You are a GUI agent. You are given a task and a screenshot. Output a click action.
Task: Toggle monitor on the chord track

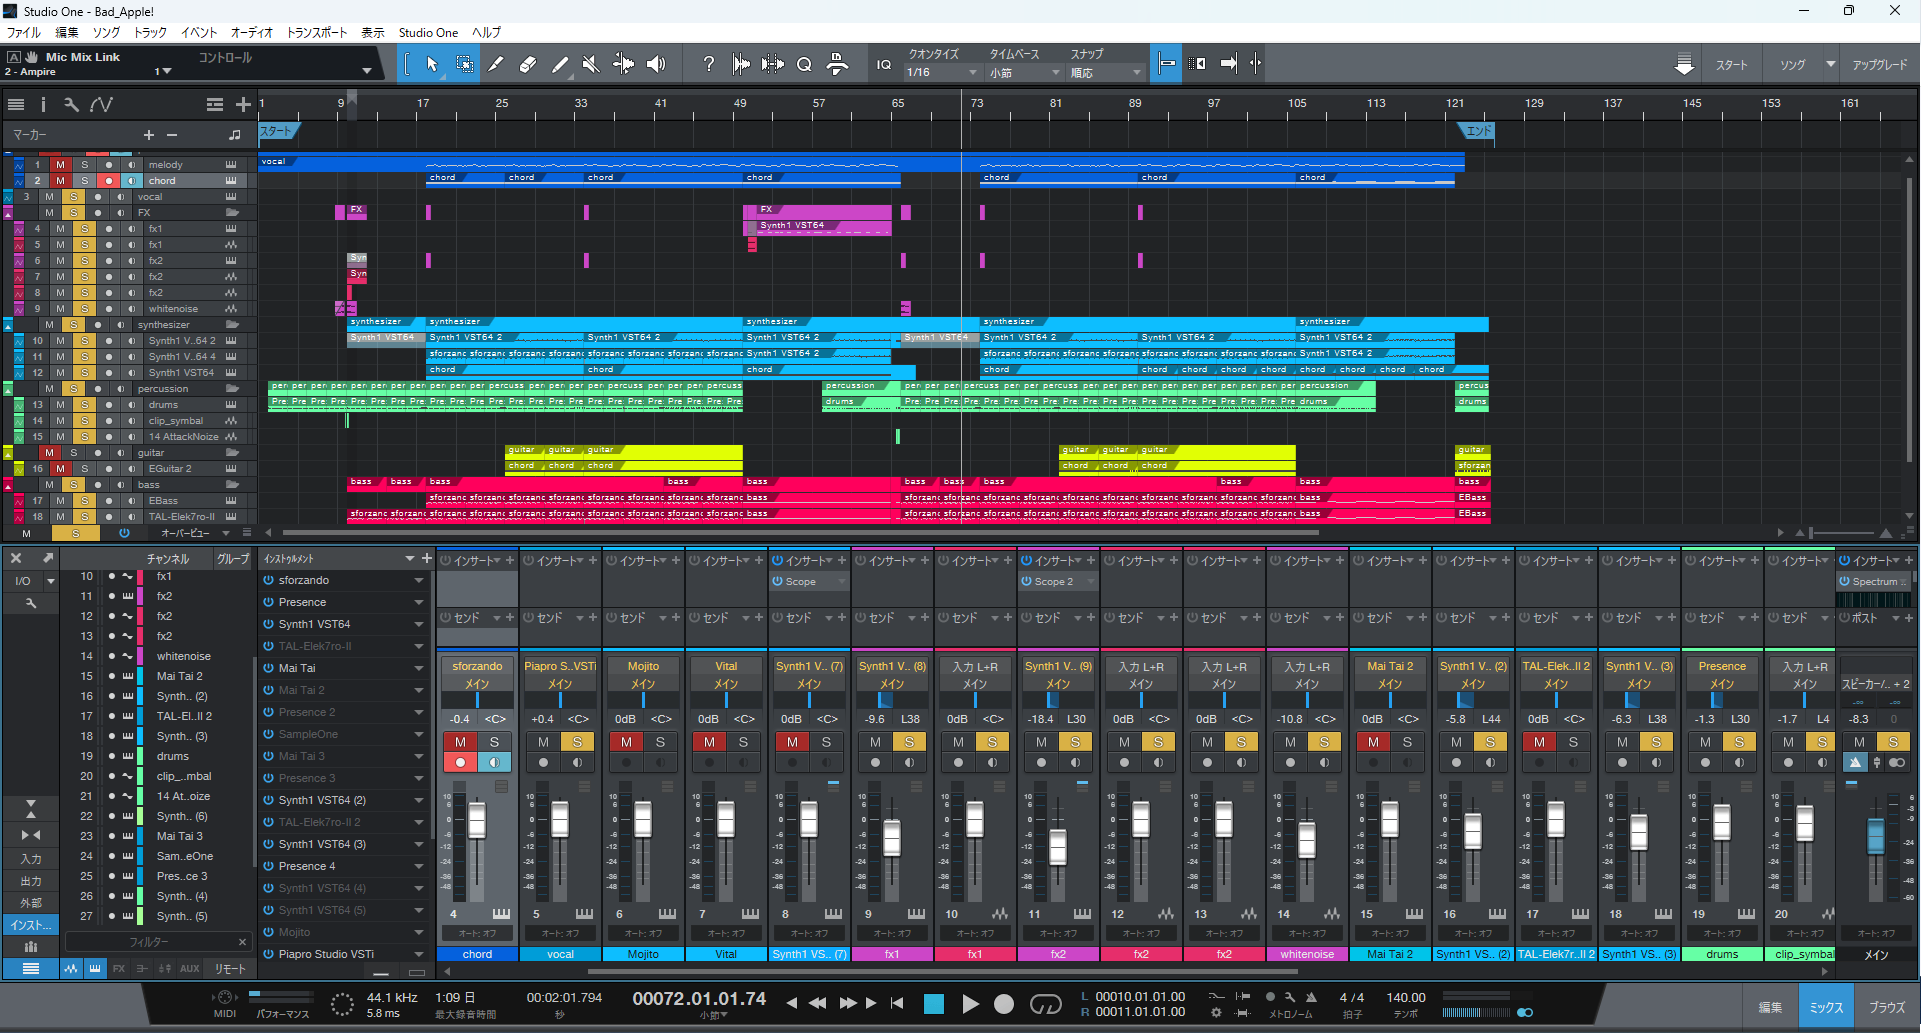coord(132,181)
